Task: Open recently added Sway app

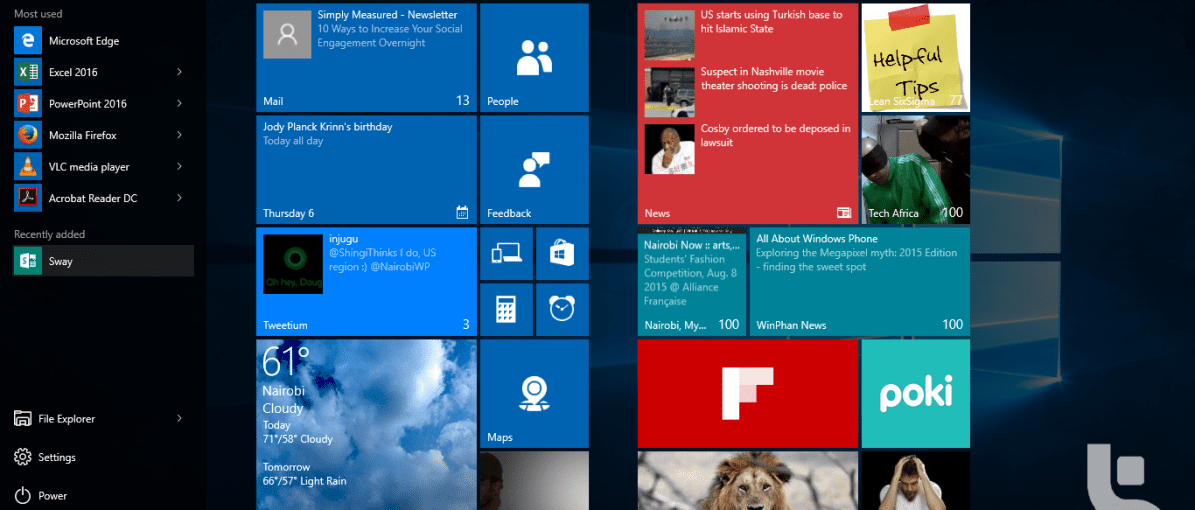Action: 103,261
